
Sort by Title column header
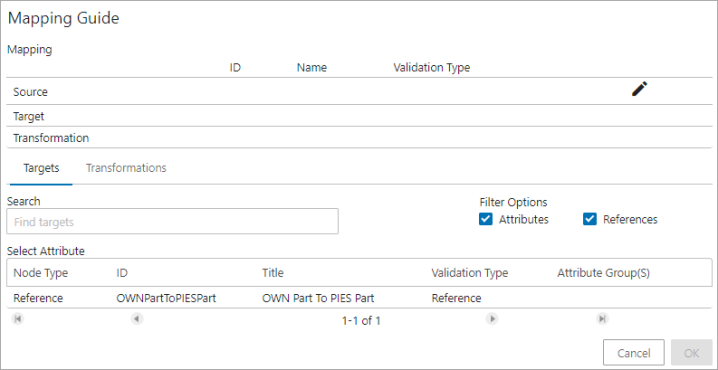pyautogui.click(x=272, y=273)
